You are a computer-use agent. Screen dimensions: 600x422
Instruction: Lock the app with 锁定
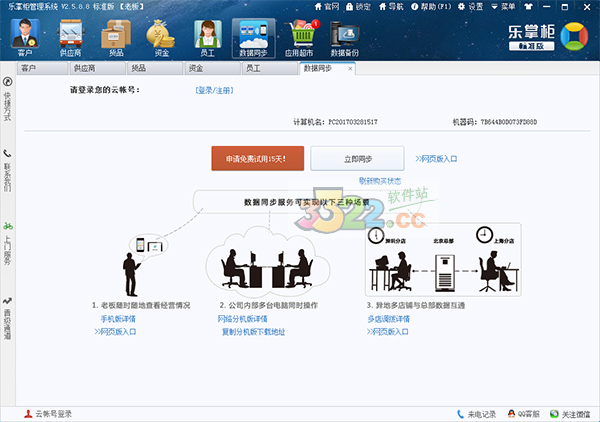coord(359,7)
